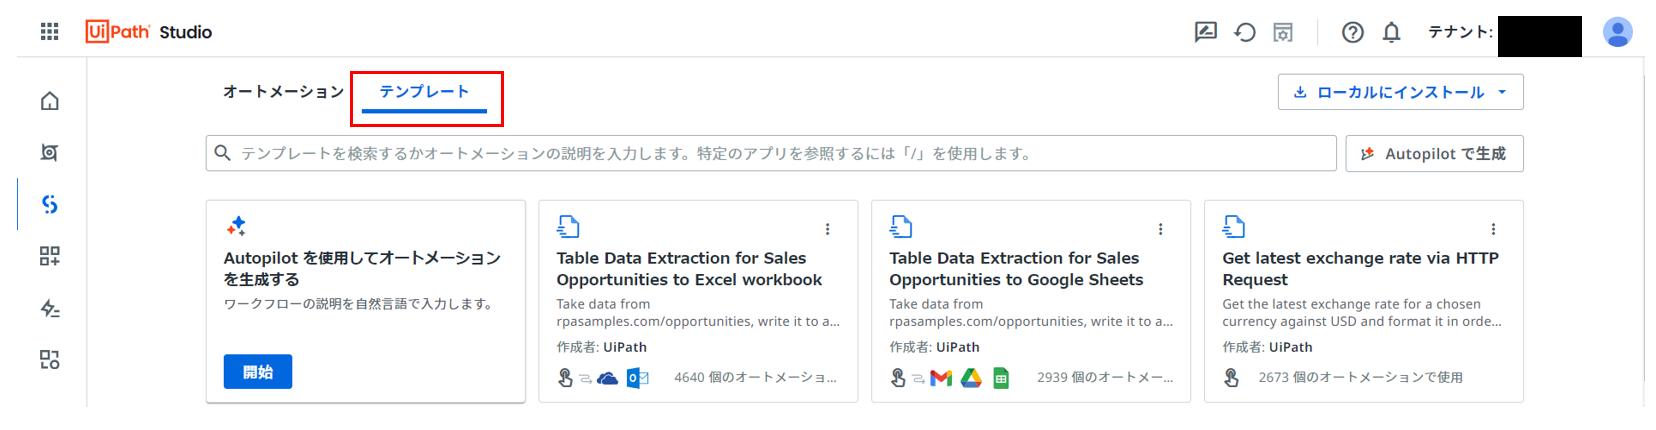Screen dimensions: 1656x430
Task: Open more options on exchange rate card
Action: pos(1493,229)
